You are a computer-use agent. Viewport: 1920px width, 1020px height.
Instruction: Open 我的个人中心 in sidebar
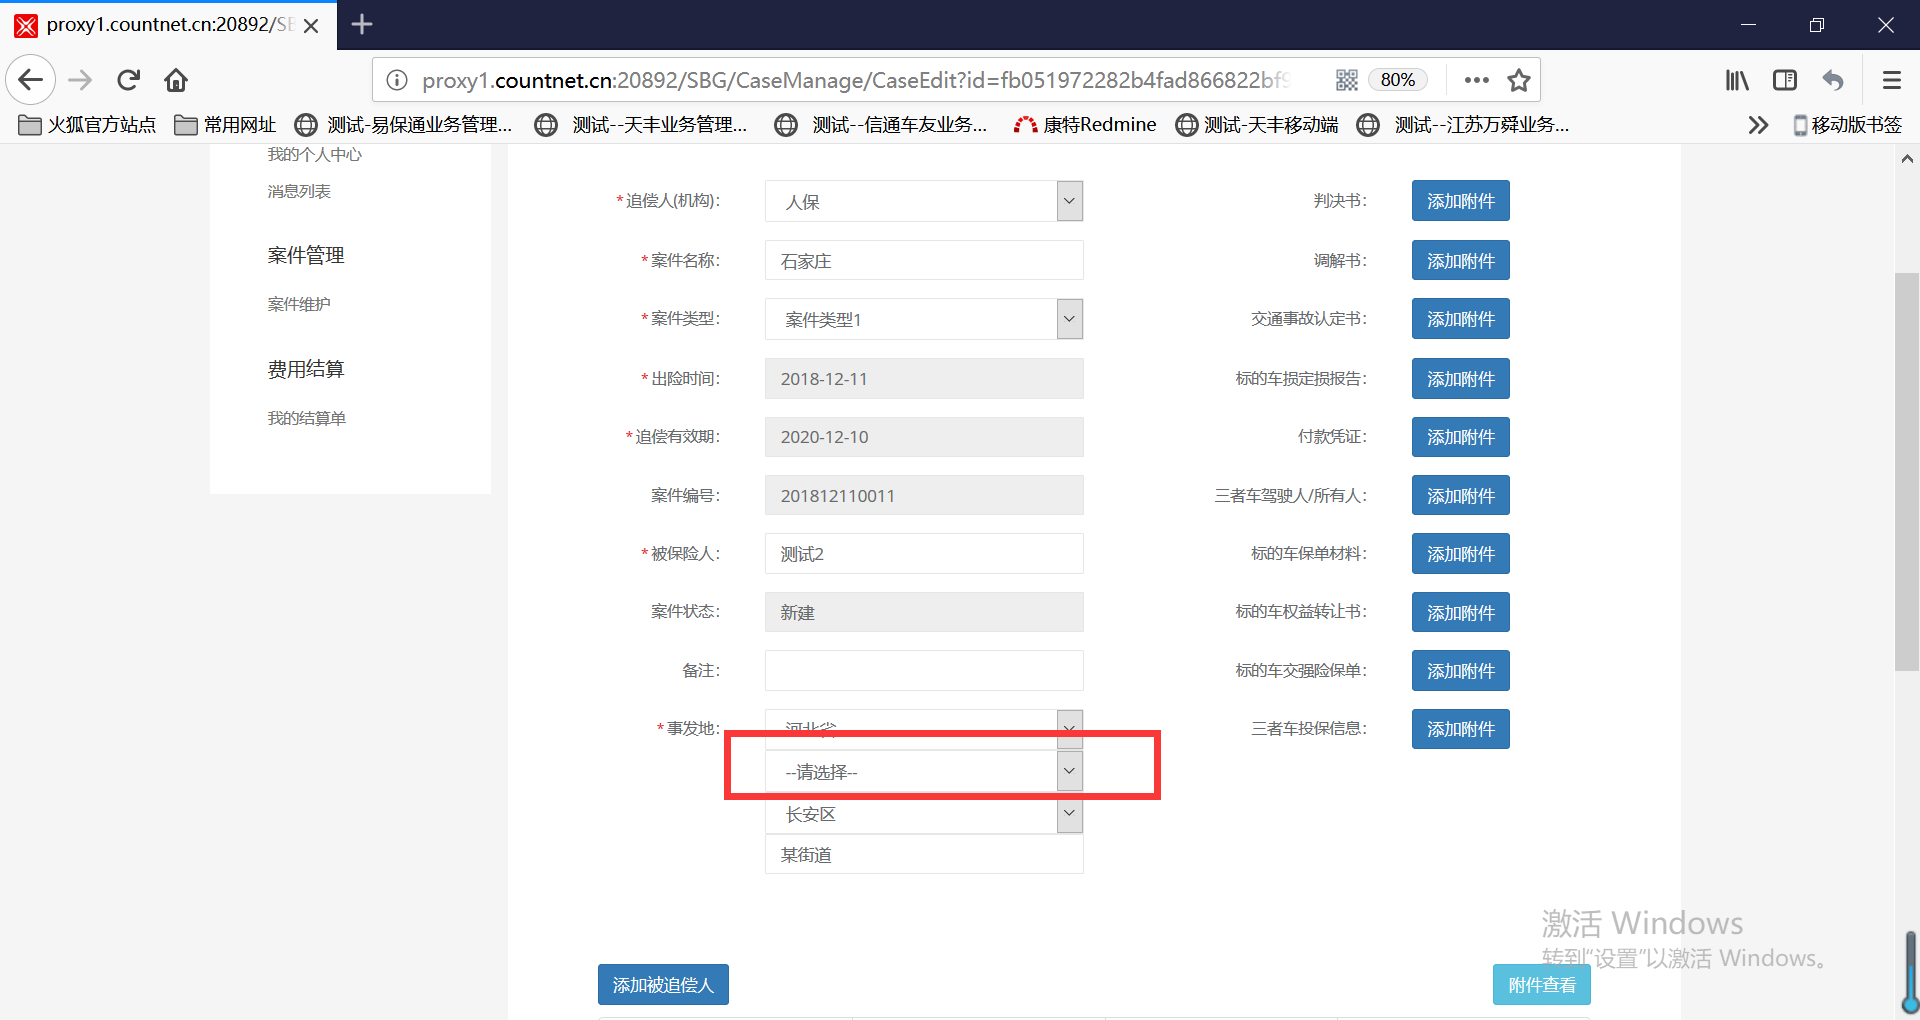314,155
